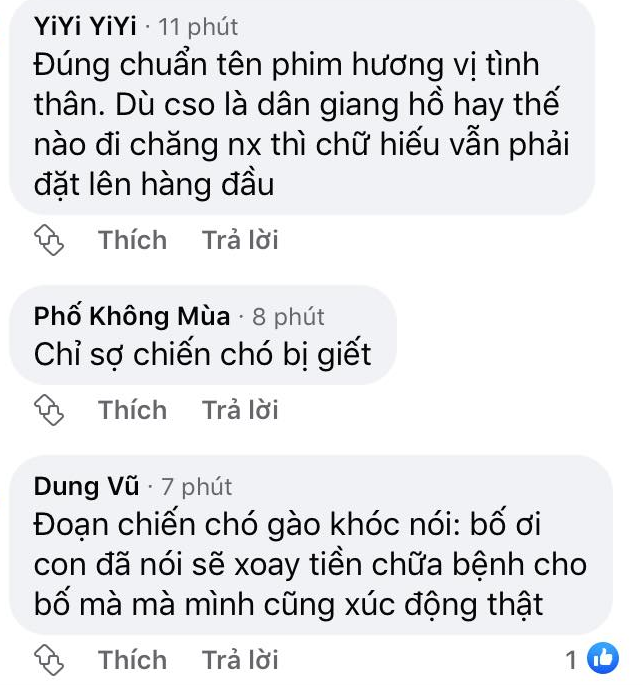Viewport: 643px width, 685px height.
Task: Click the 7 phút timestamp
Action: (x=197, y=487)
